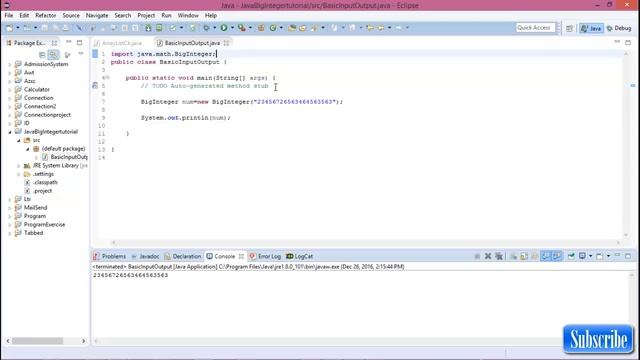Open the Search menu
This screenshot has height=360, width=640.
click(123, 16)
